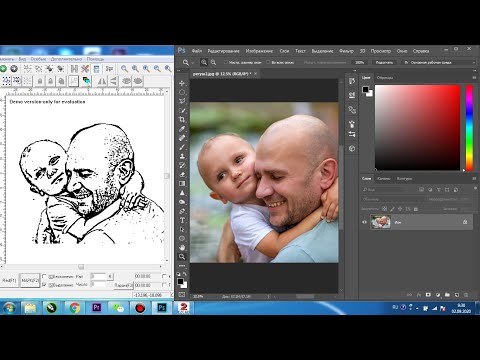Image resolution: width=480 pixels, height=360 pixels.
Task: Click the green plus icon in left window
Action: pyautogui.click(x=3, y=69)
